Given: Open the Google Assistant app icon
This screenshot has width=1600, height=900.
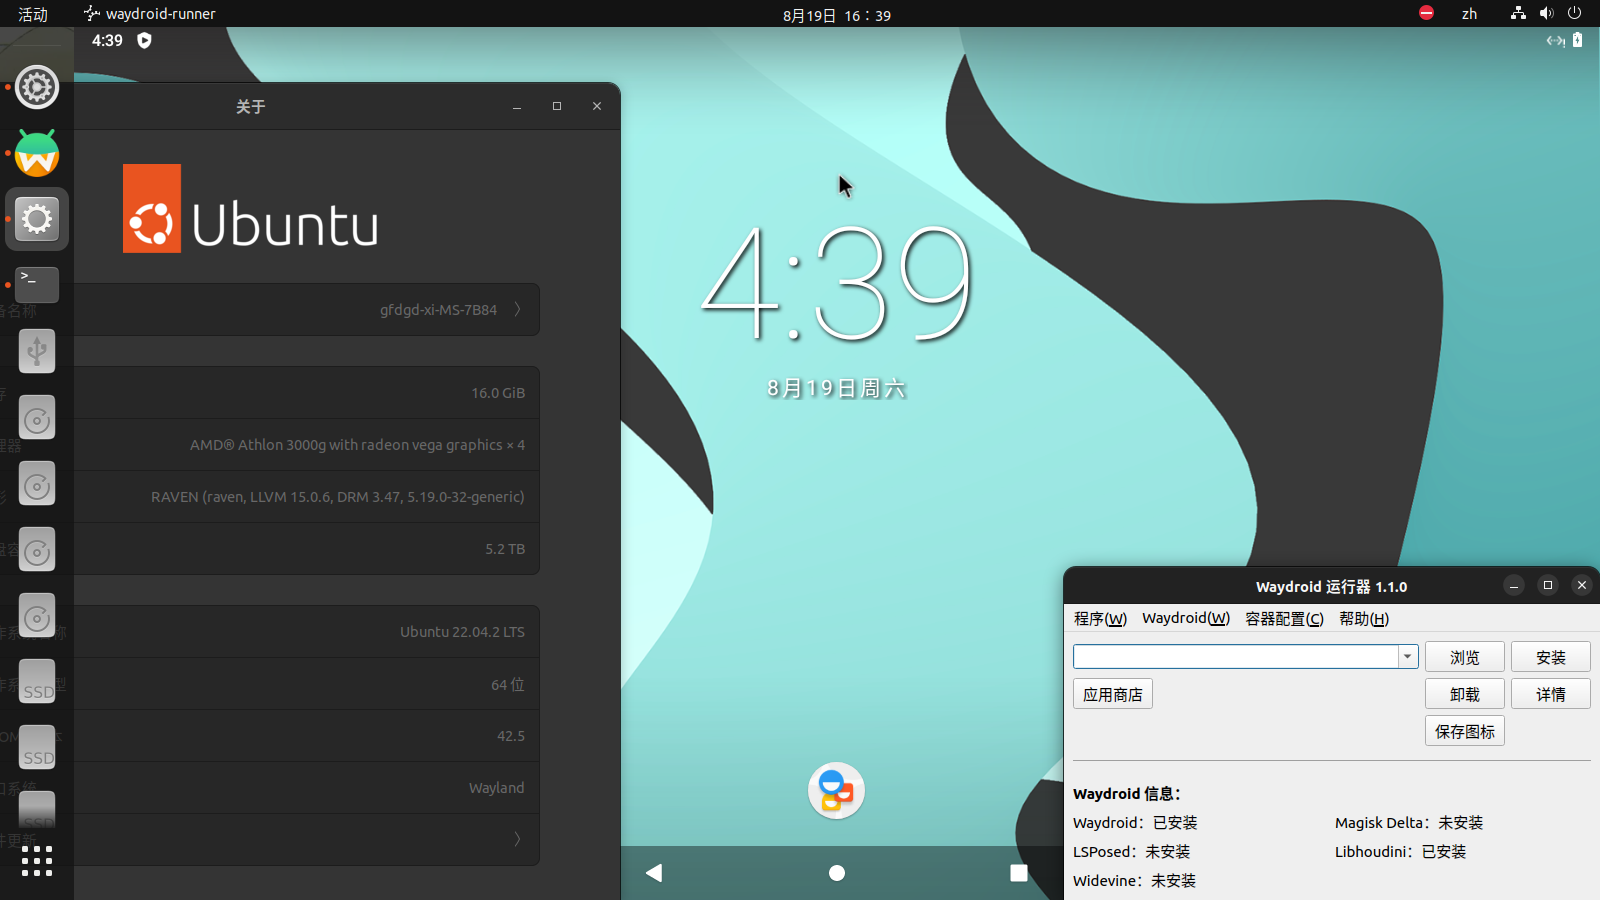Looking at the screenshot, I should pyautogui.click(x=836, y=791).
